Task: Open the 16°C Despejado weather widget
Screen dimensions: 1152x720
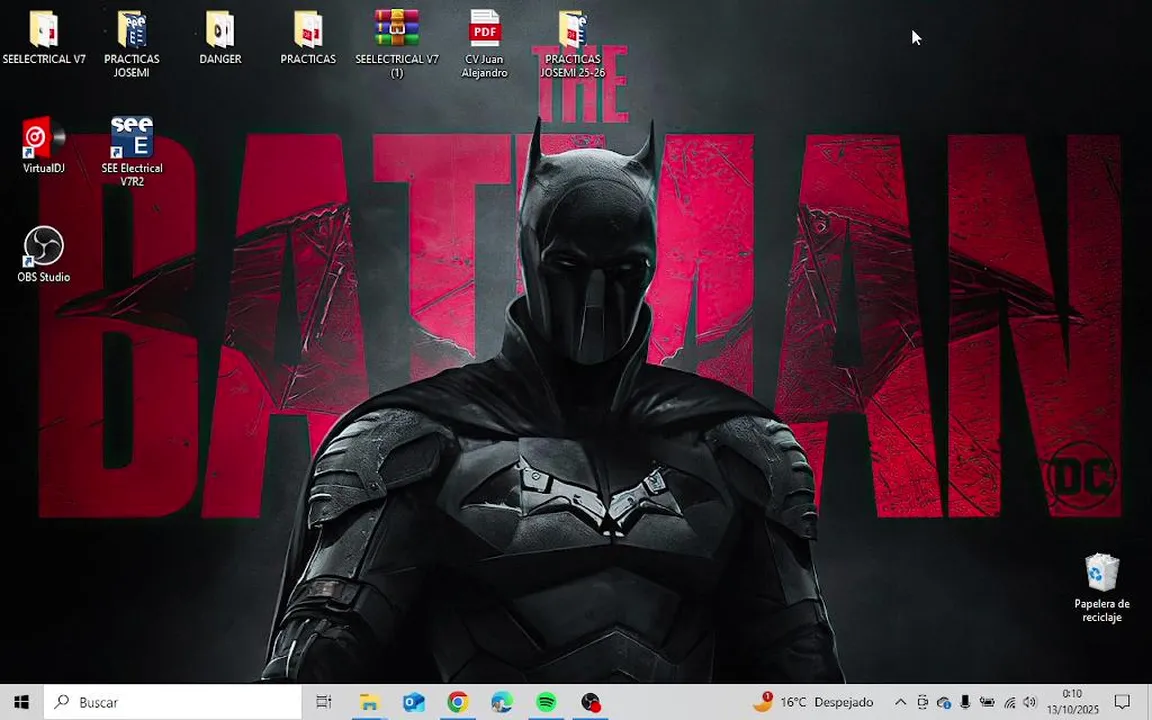Action: [x=814, y=702]
